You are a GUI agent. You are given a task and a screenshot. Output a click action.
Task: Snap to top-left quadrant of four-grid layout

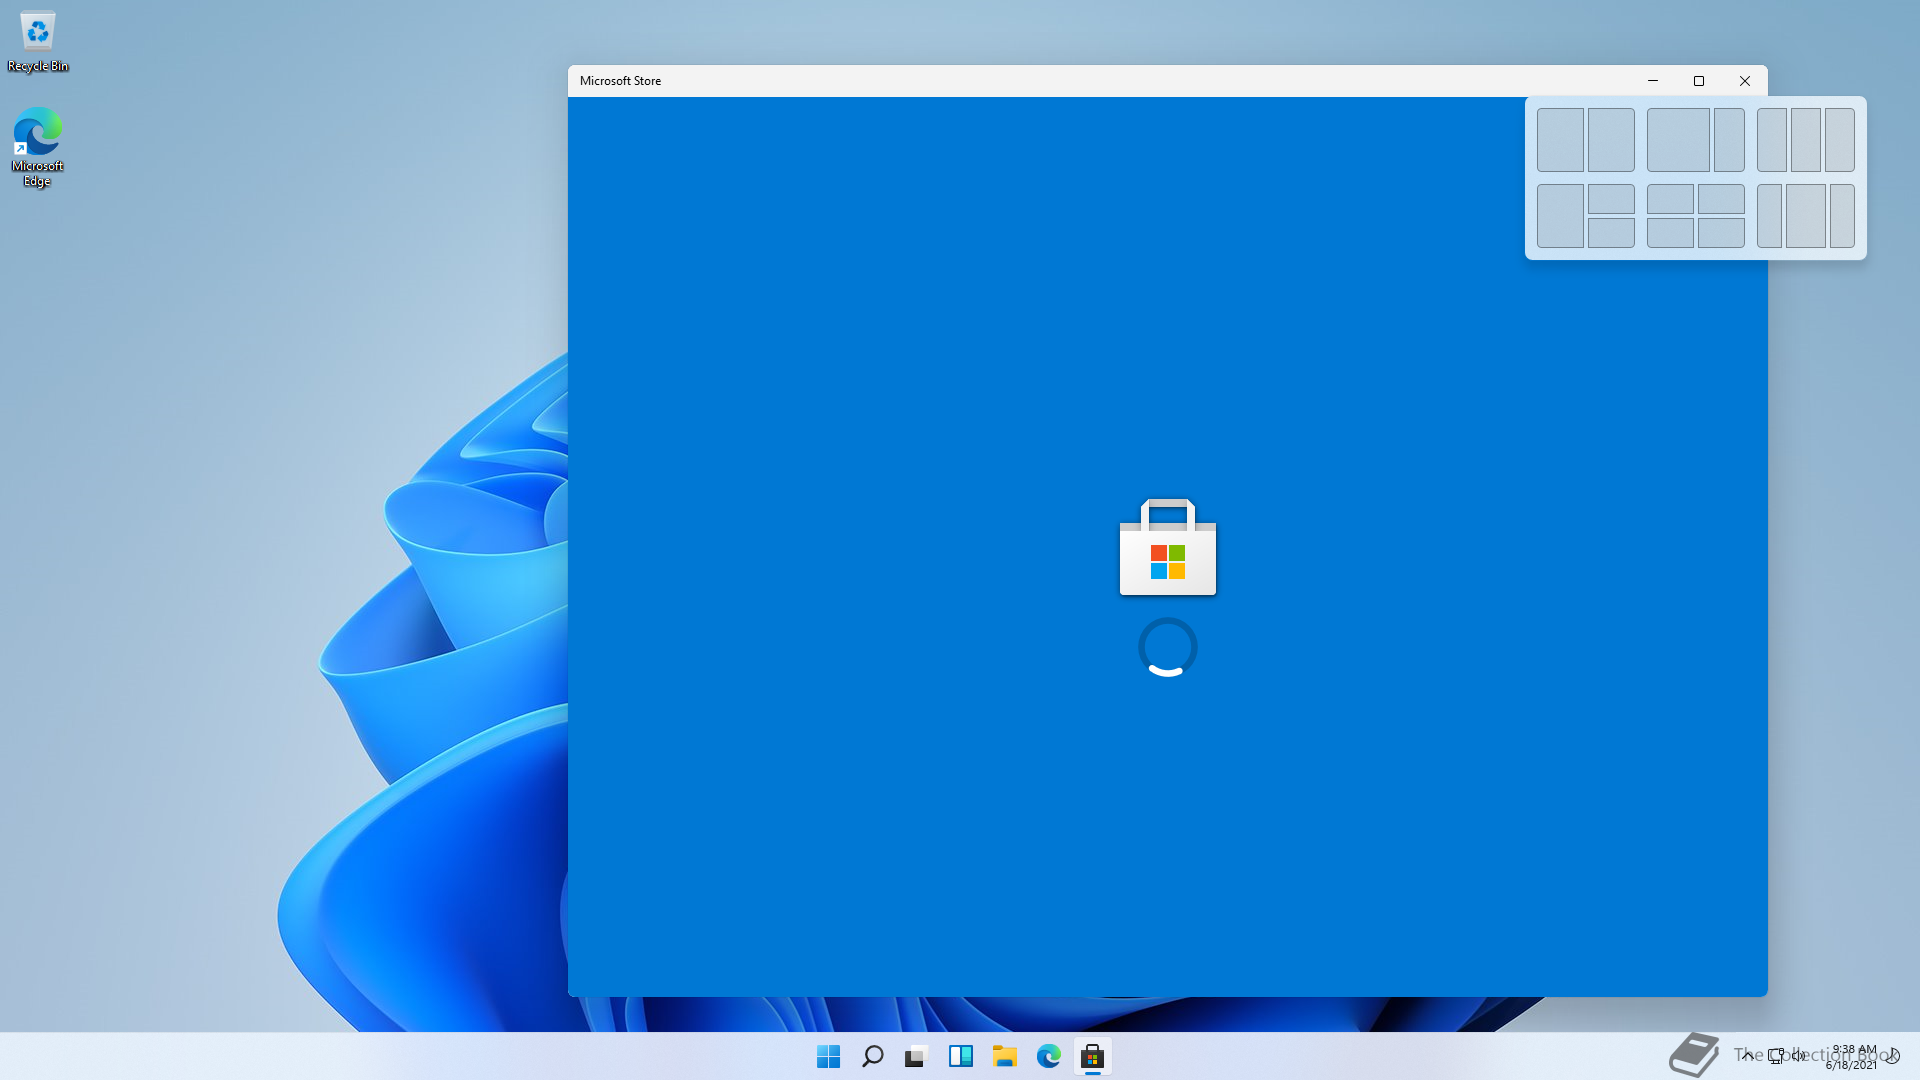tap(1670, 199)
